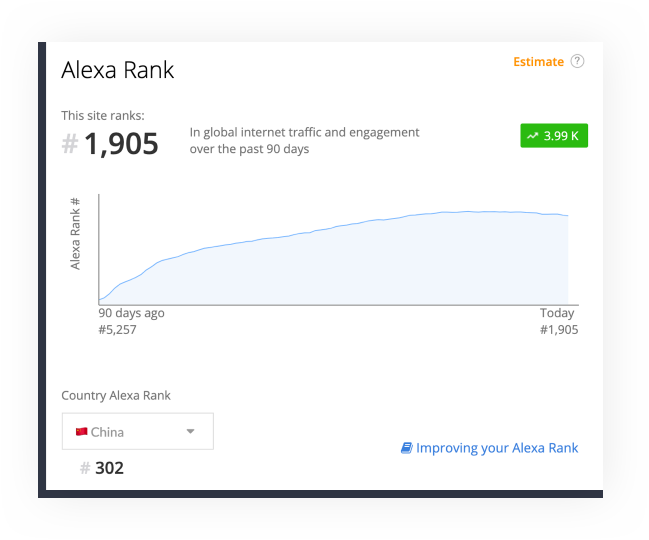Click the Alexa Rank heading

tap(118, 70)
